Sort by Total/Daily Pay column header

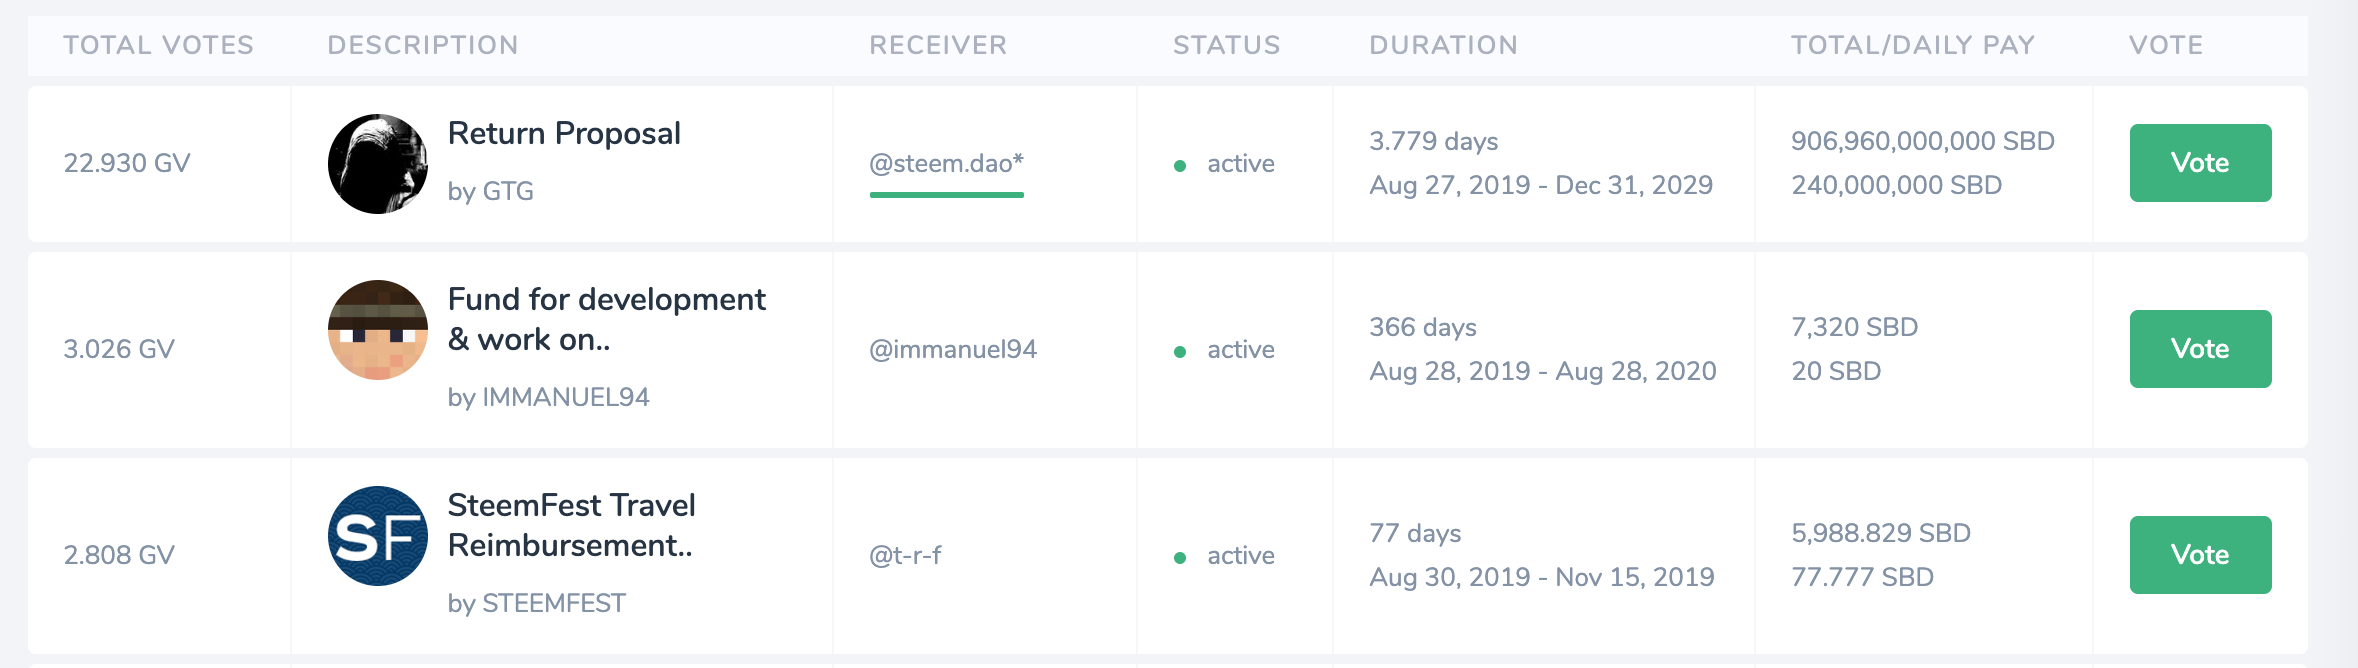point(1913,45)
